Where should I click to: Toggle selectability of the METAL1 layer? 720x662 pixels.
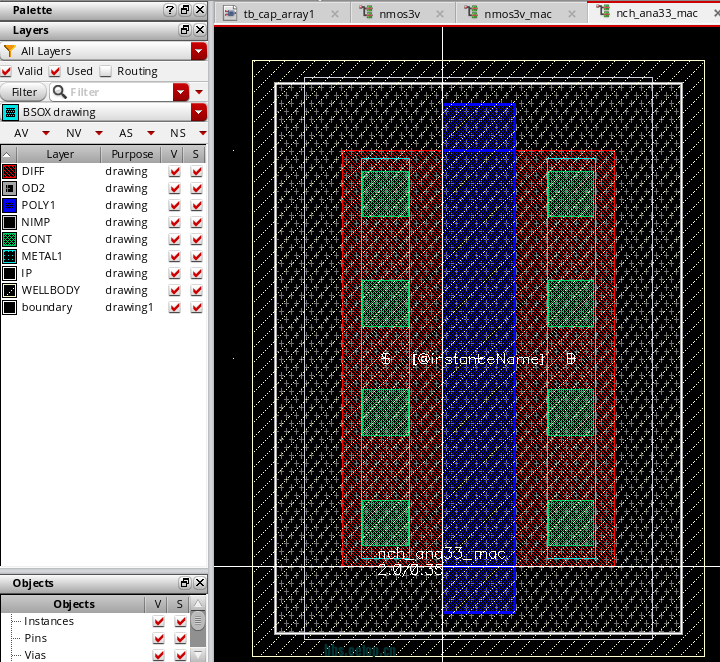pos(197,256)
